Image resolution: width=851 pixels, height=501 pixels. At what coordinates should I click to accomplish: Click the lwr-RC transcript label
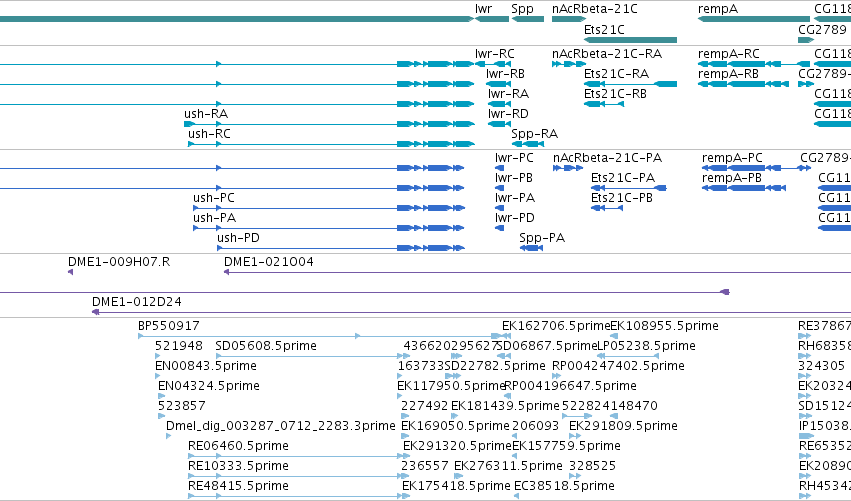tap(494, 54)
